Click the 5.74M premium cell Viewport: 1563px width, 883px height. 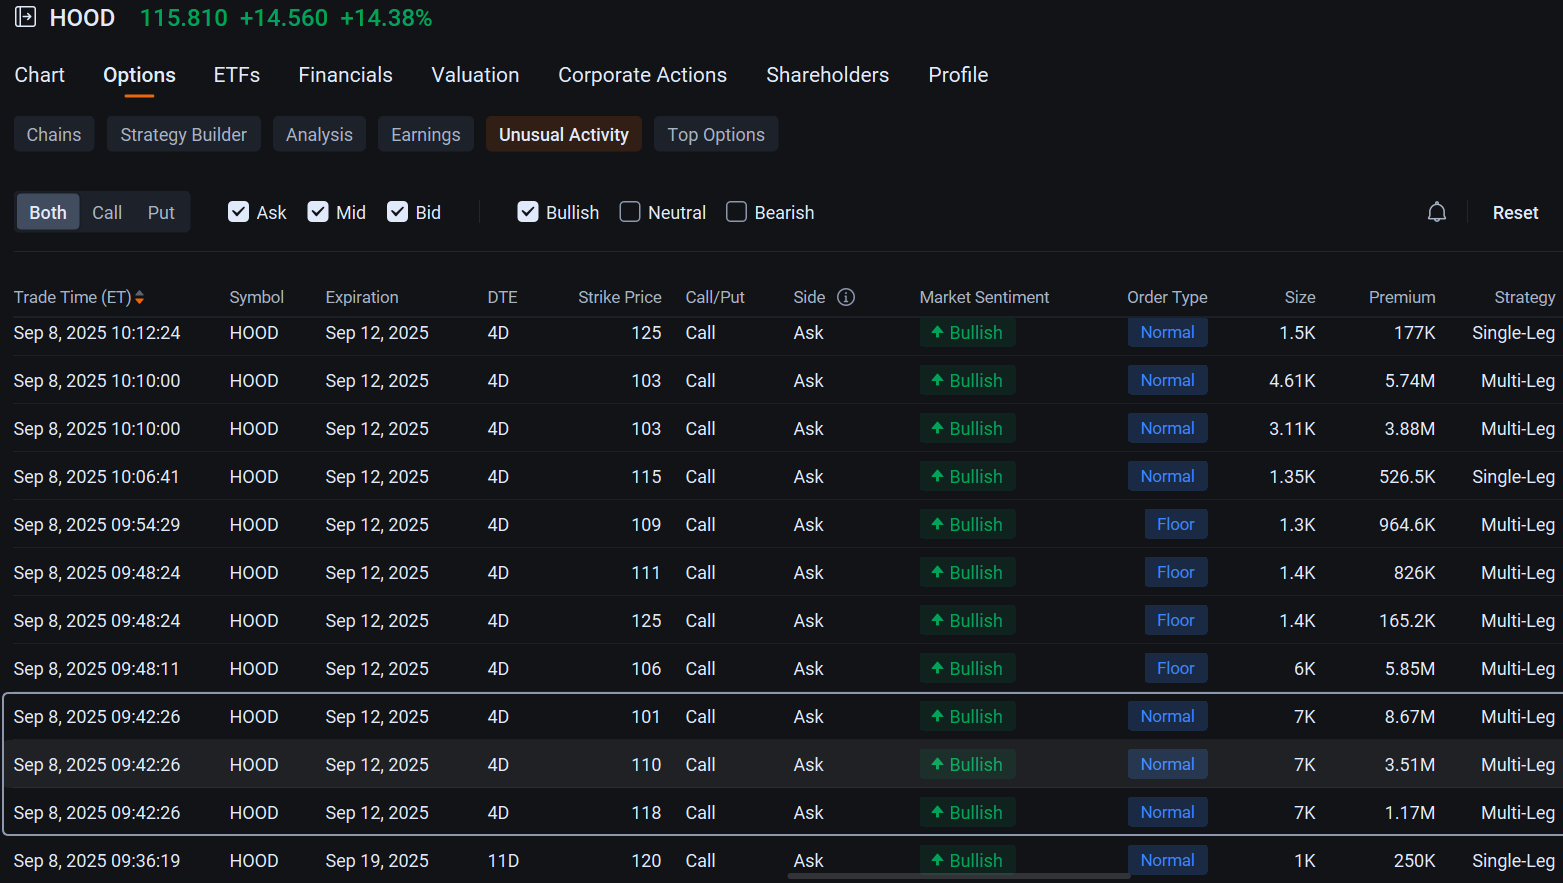click(1410, 381)
